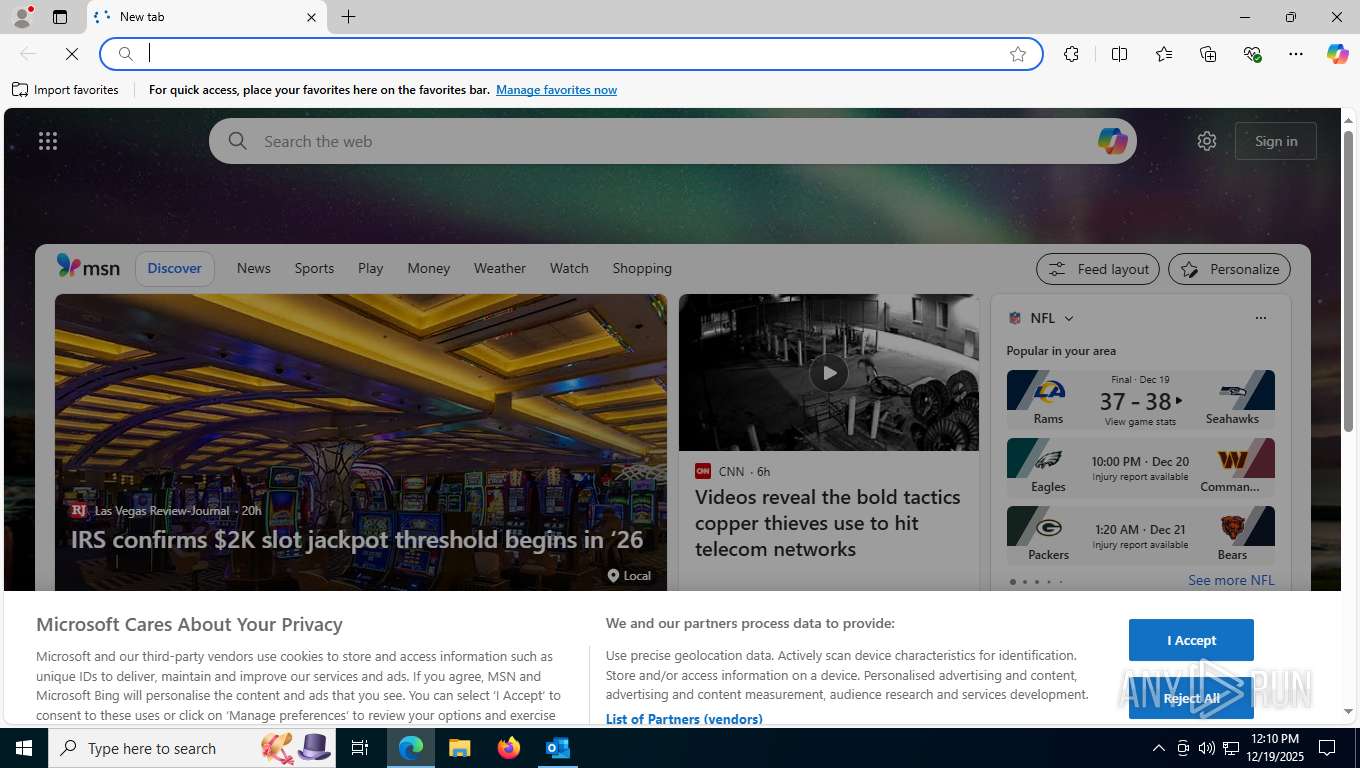
Task: Click Import favorites
Action: pyautogui.click(x=65, y=90)
